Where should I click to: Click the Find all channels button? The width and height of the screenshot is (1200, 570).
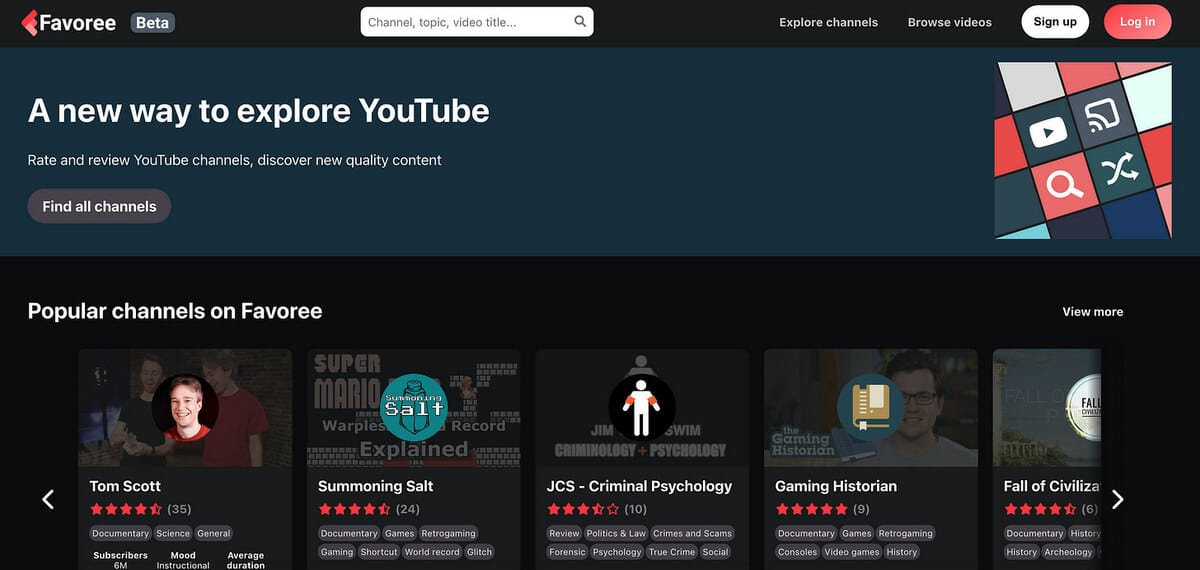99,206
